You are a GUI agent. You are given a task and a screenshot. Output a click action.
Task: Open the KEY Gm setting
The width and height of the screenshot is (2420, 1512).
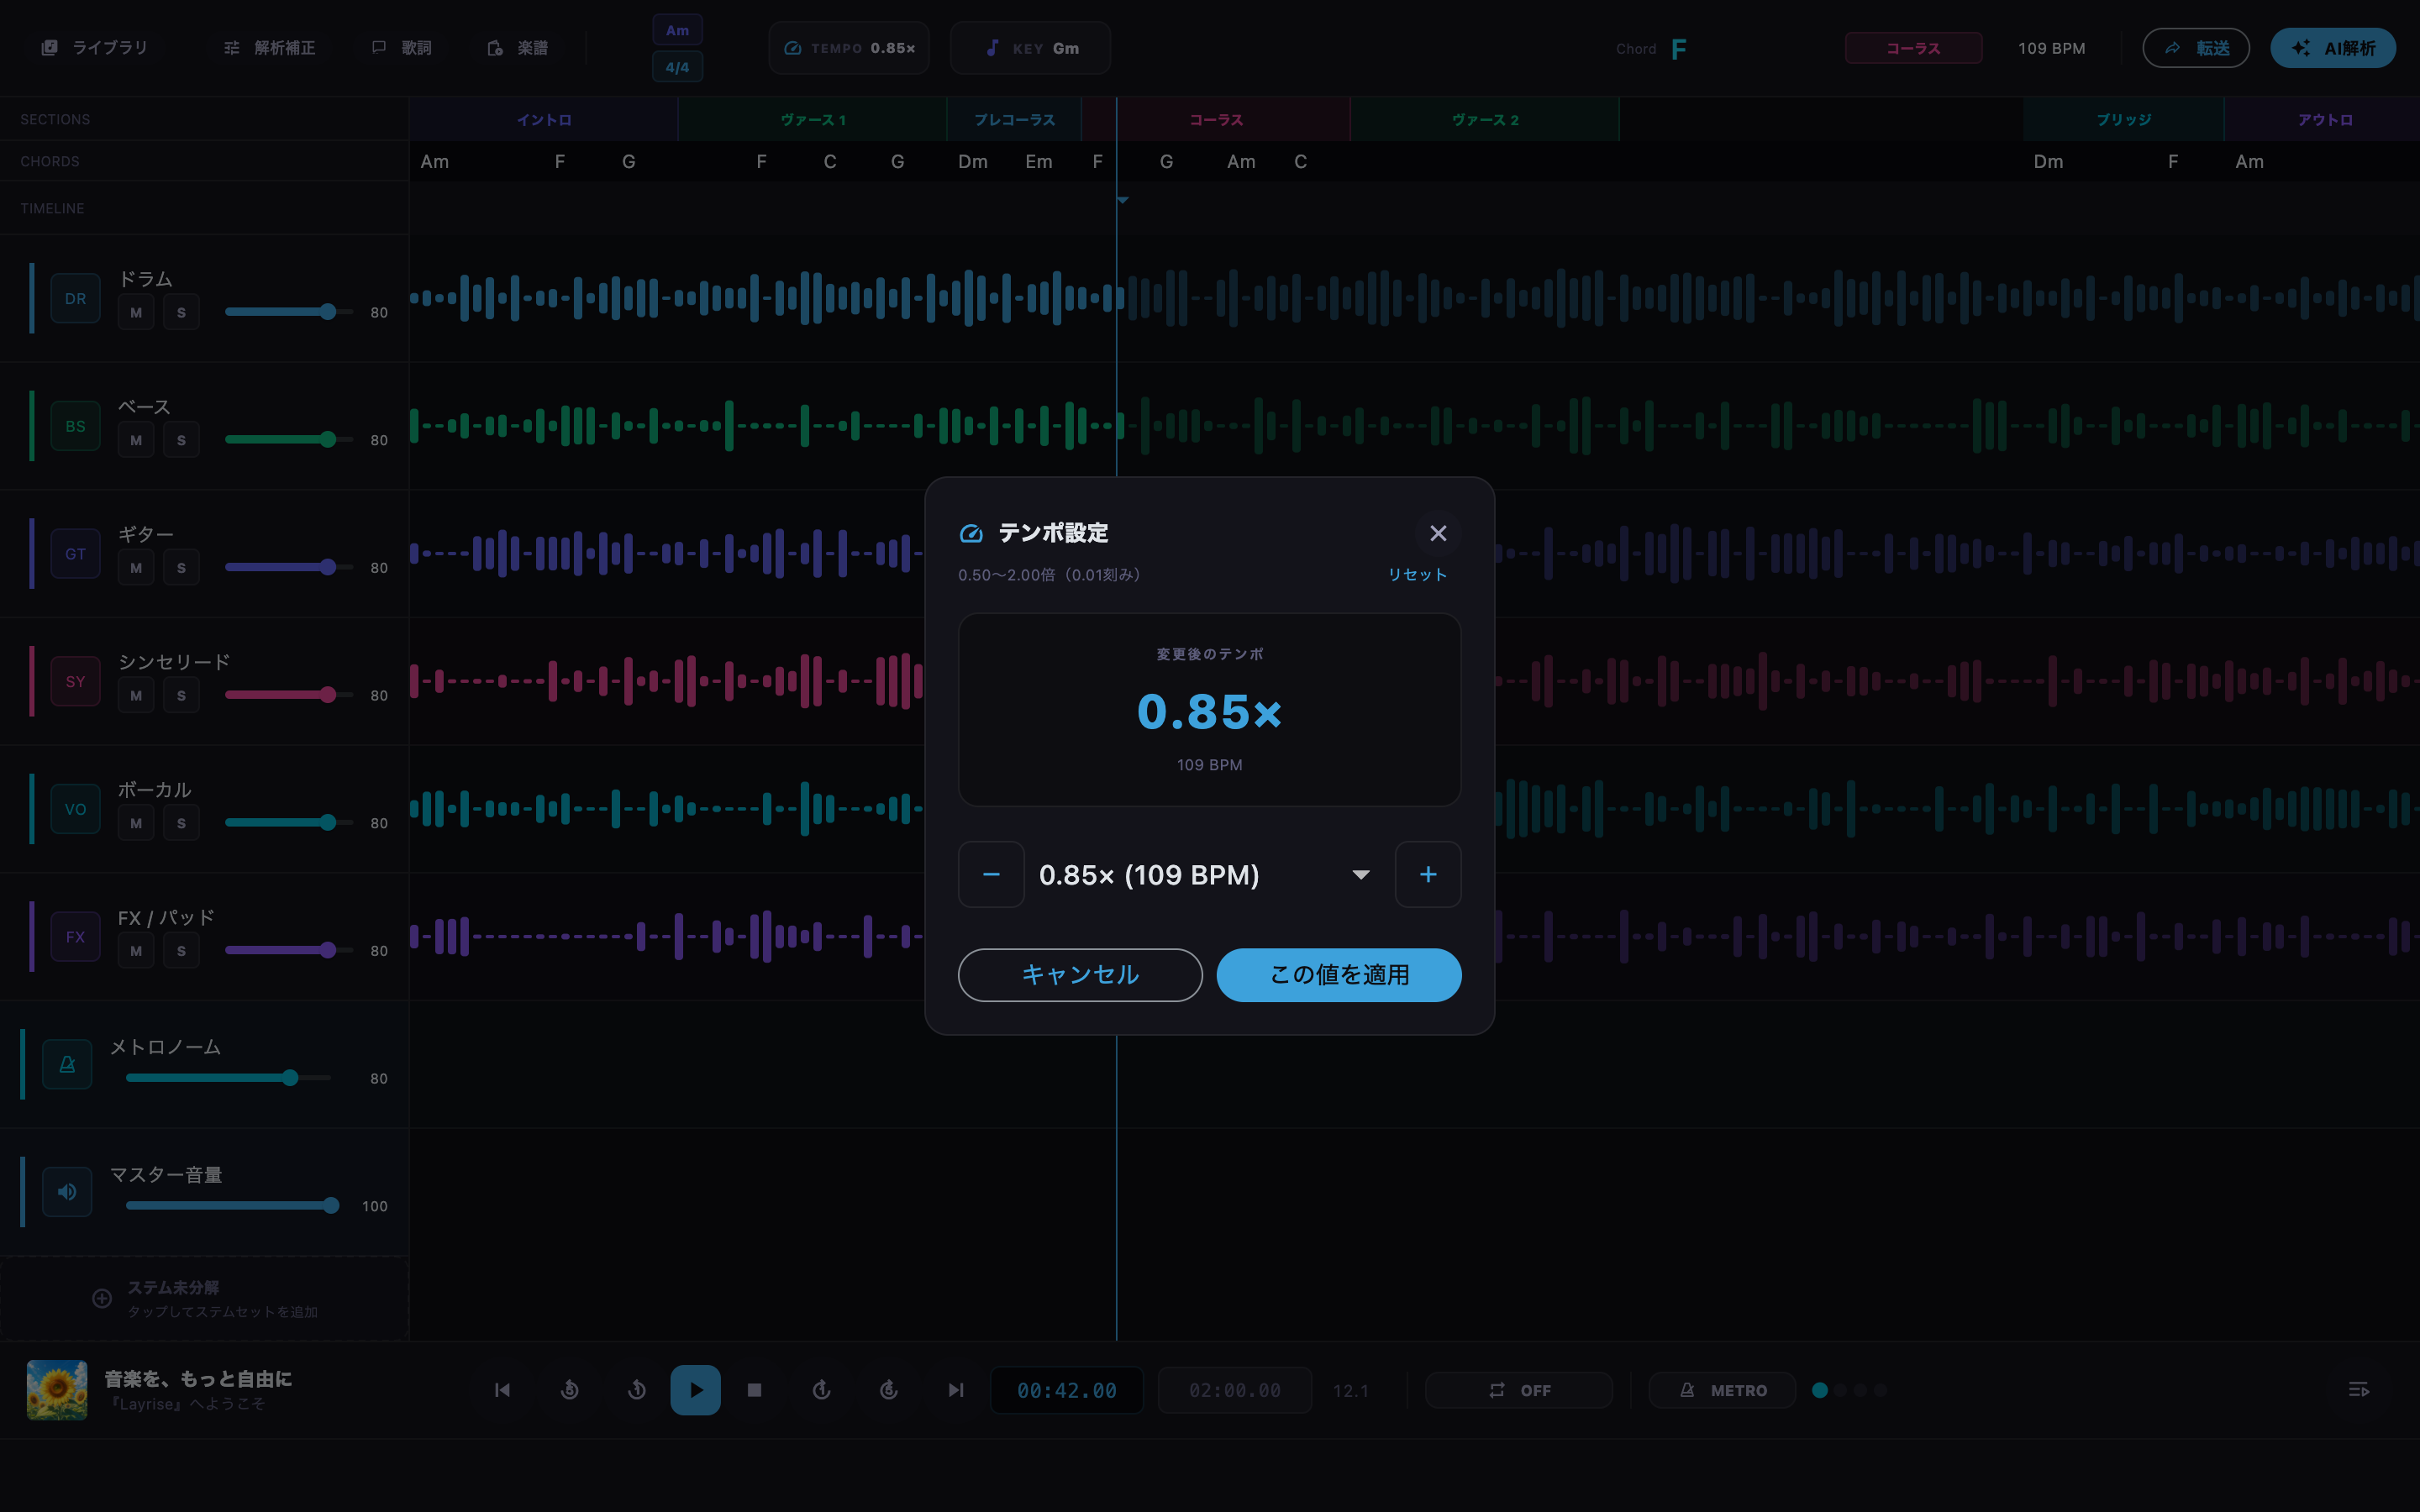point(1030,48)
